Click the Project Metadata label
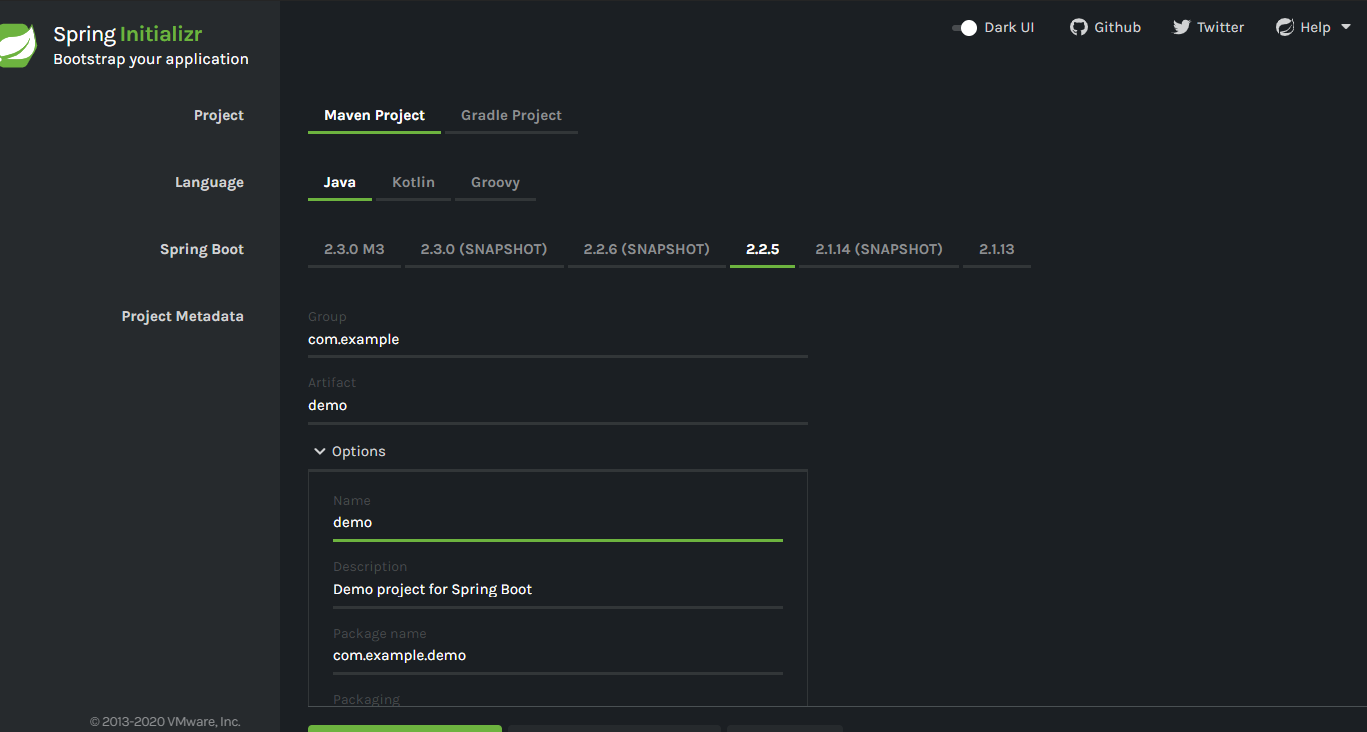The height and width of the screenshot is (732, 1367). point(183,316)
